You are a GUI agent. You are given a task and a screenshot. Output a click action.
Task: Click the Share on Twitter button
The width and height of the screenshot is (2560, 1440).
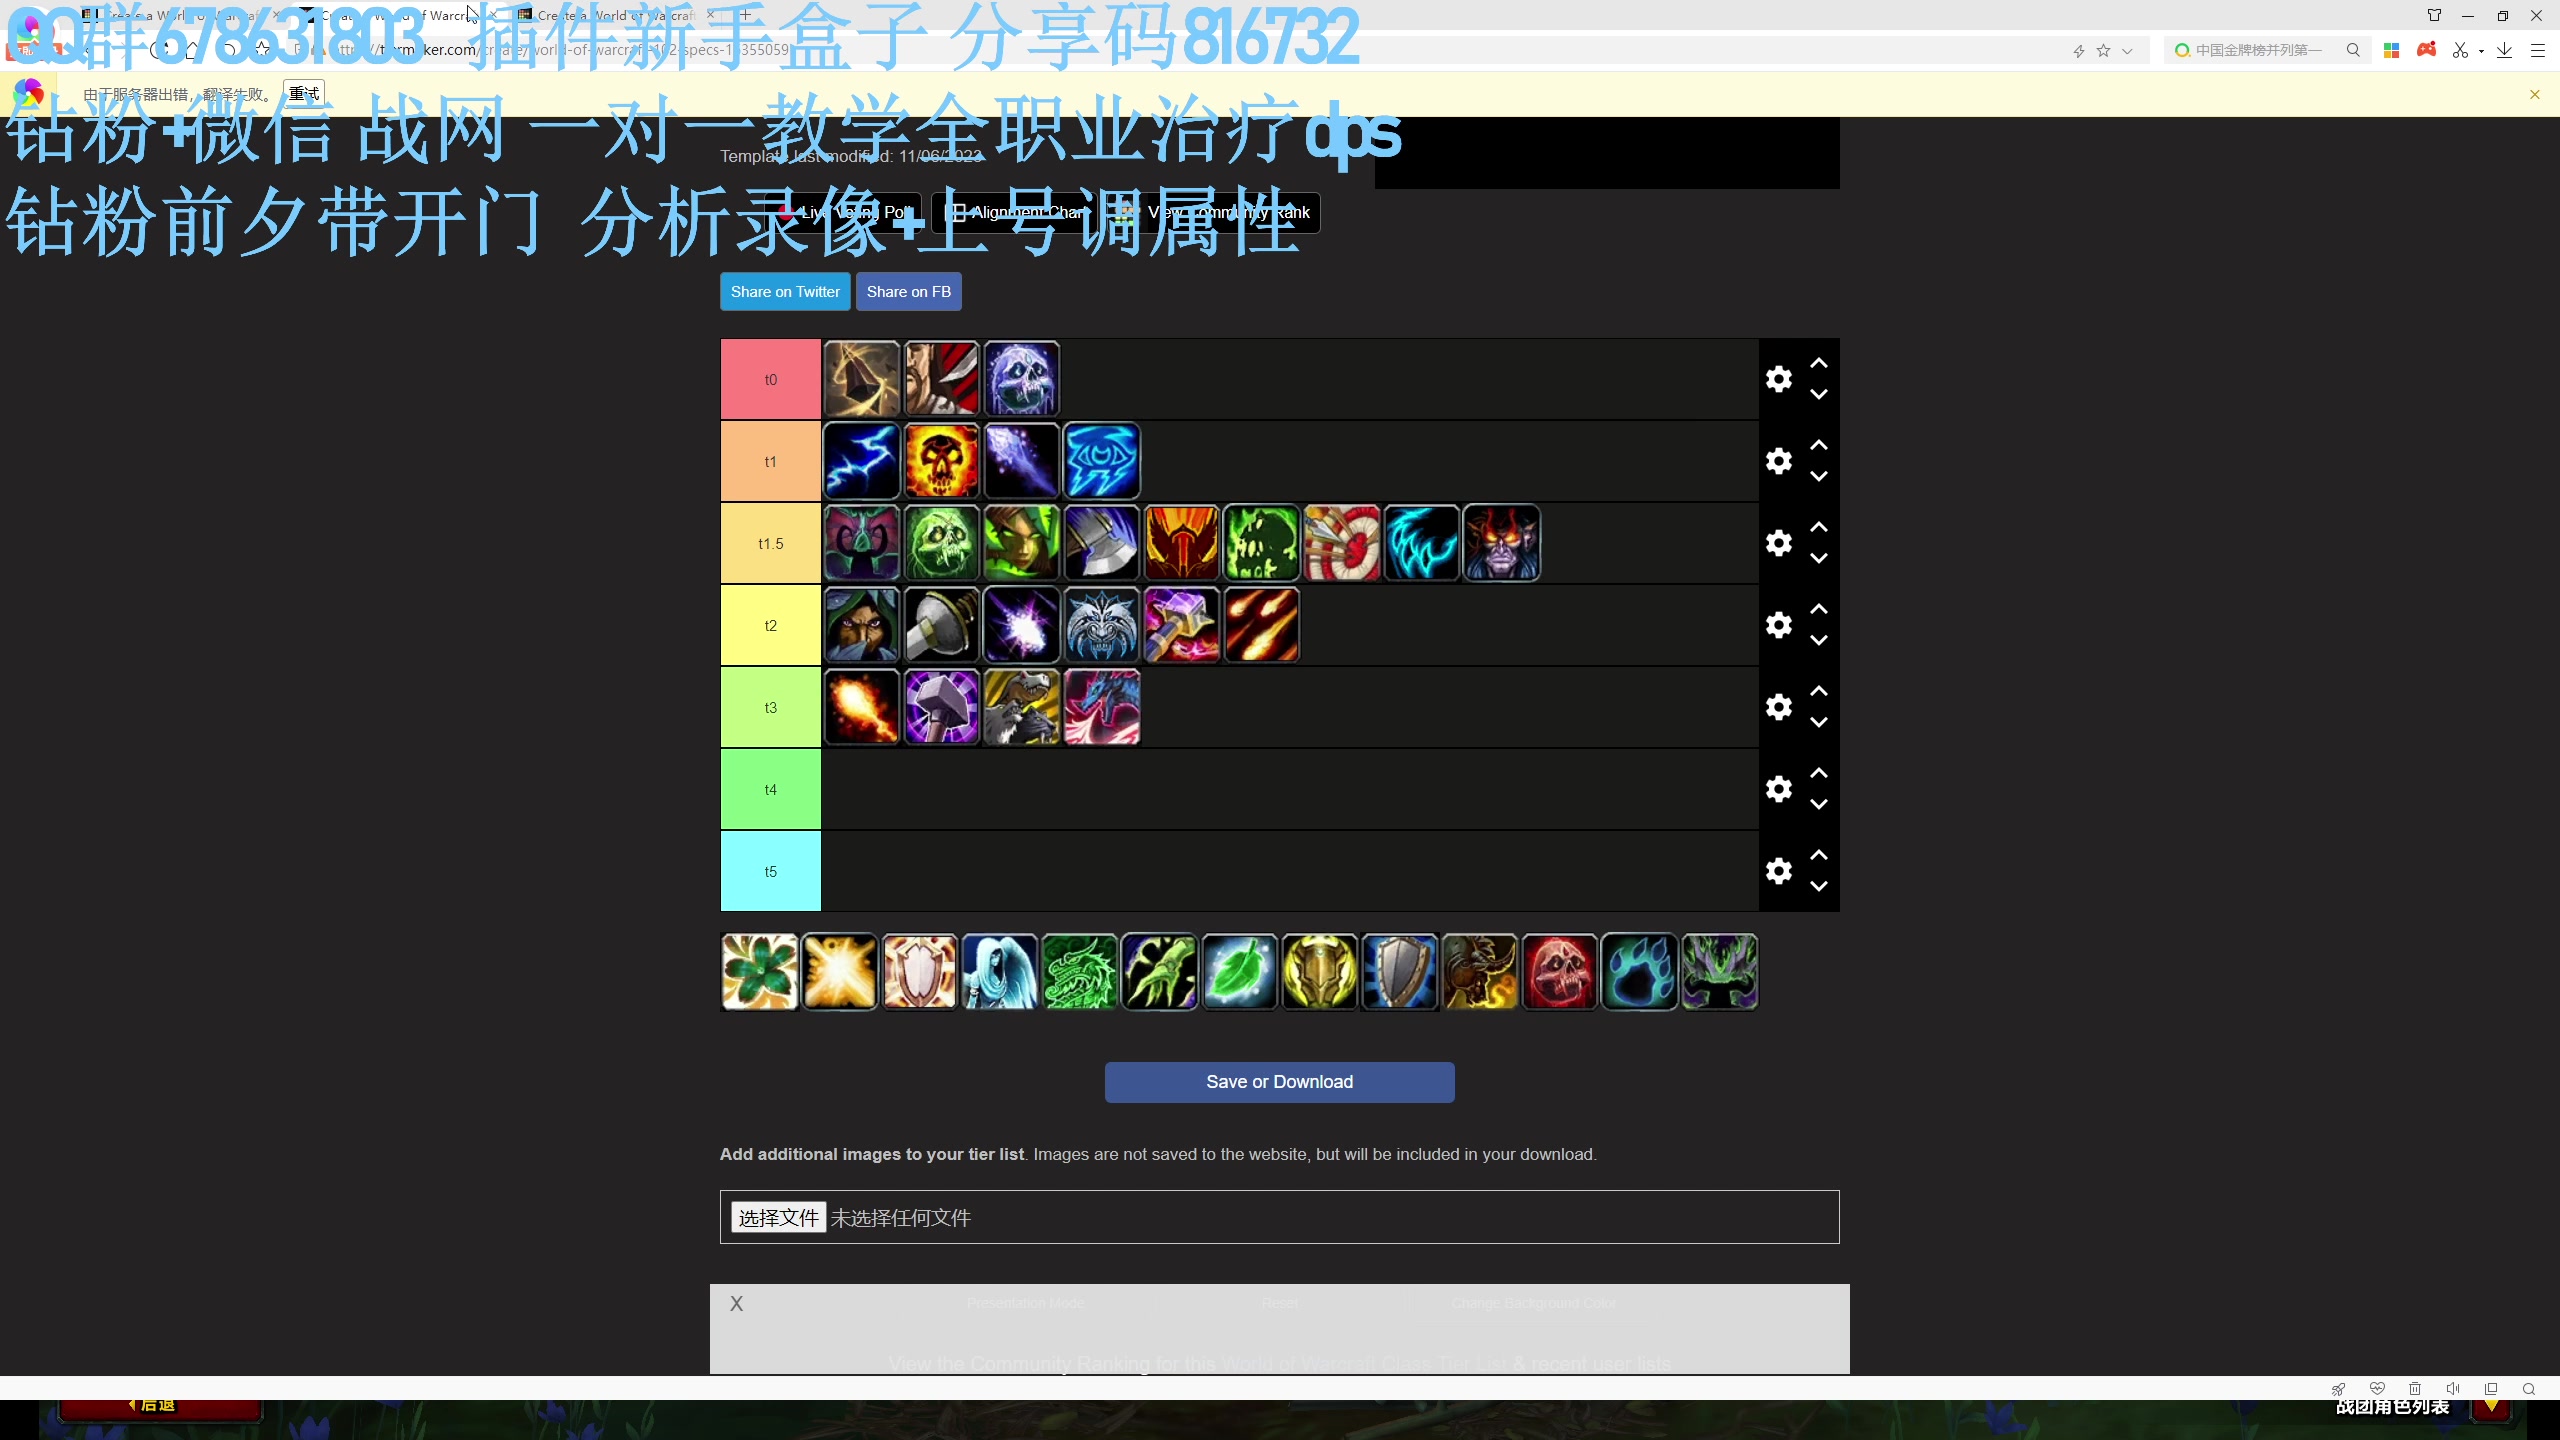[x=784, y=290]
